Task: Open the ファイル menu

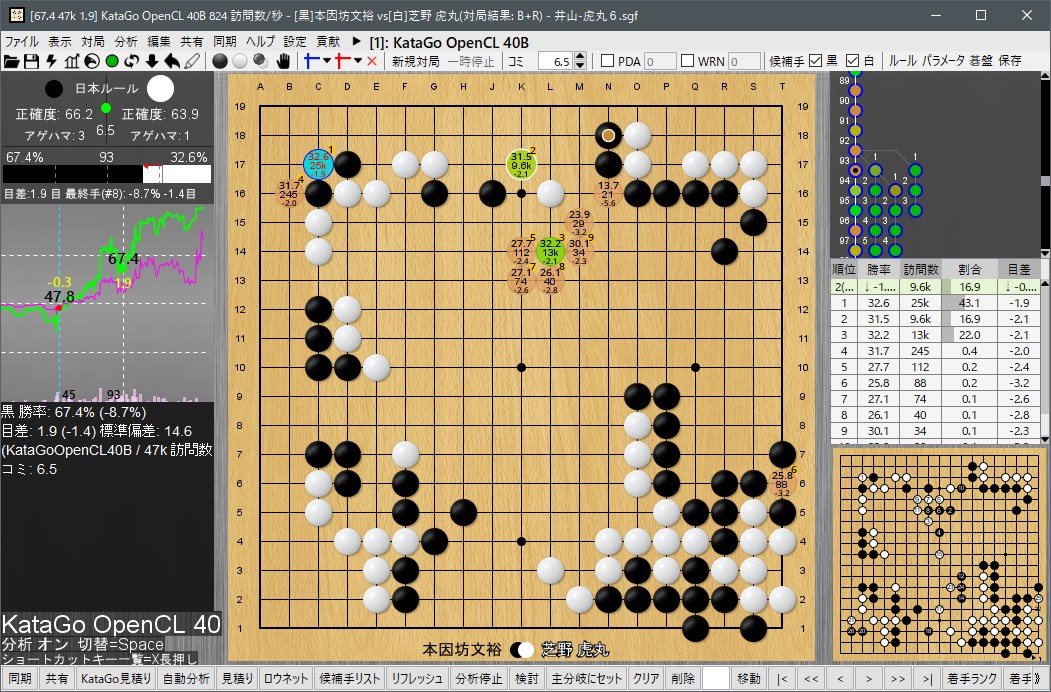Action: click(22, 42)
